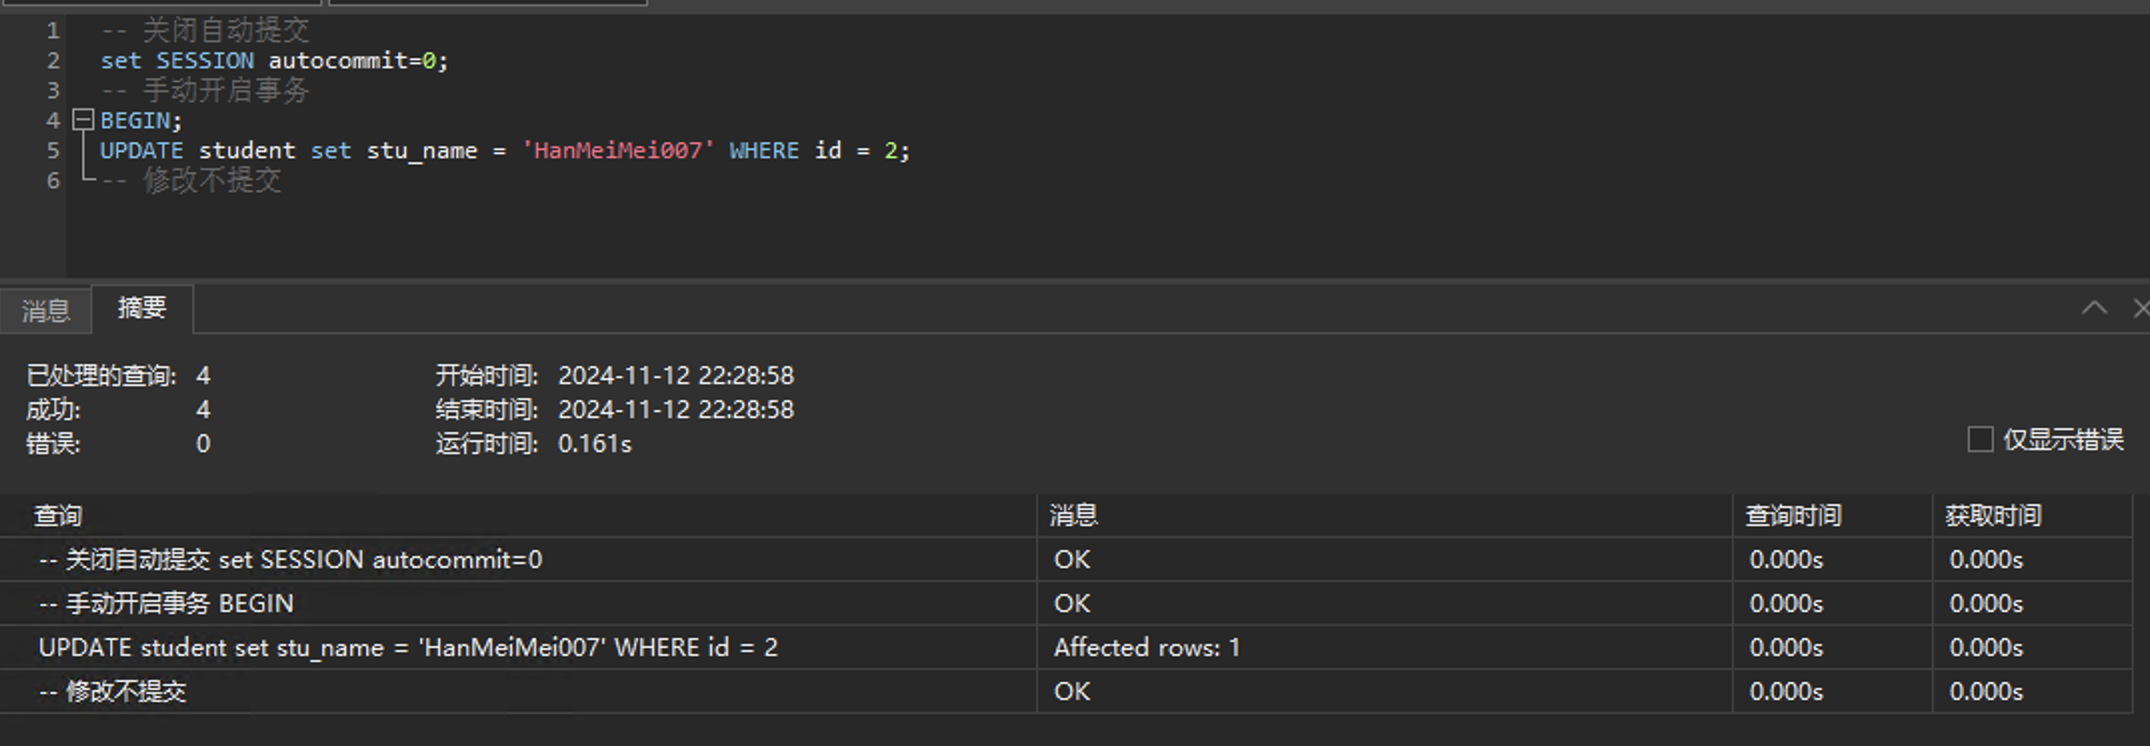
Task: Click the 查询 column header
Action: click(x=58, y=516)
